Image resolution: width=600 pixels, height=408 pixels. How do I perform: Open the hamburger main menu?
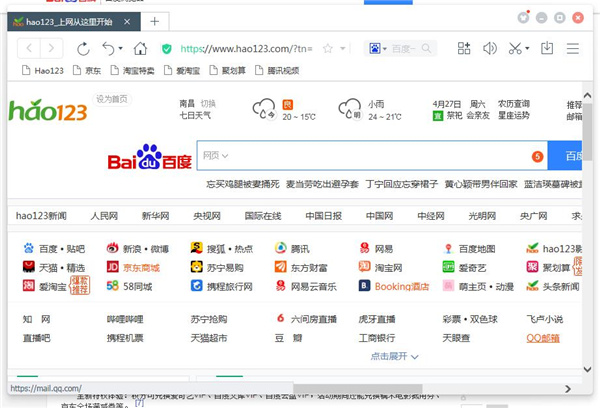click(573, 49)
